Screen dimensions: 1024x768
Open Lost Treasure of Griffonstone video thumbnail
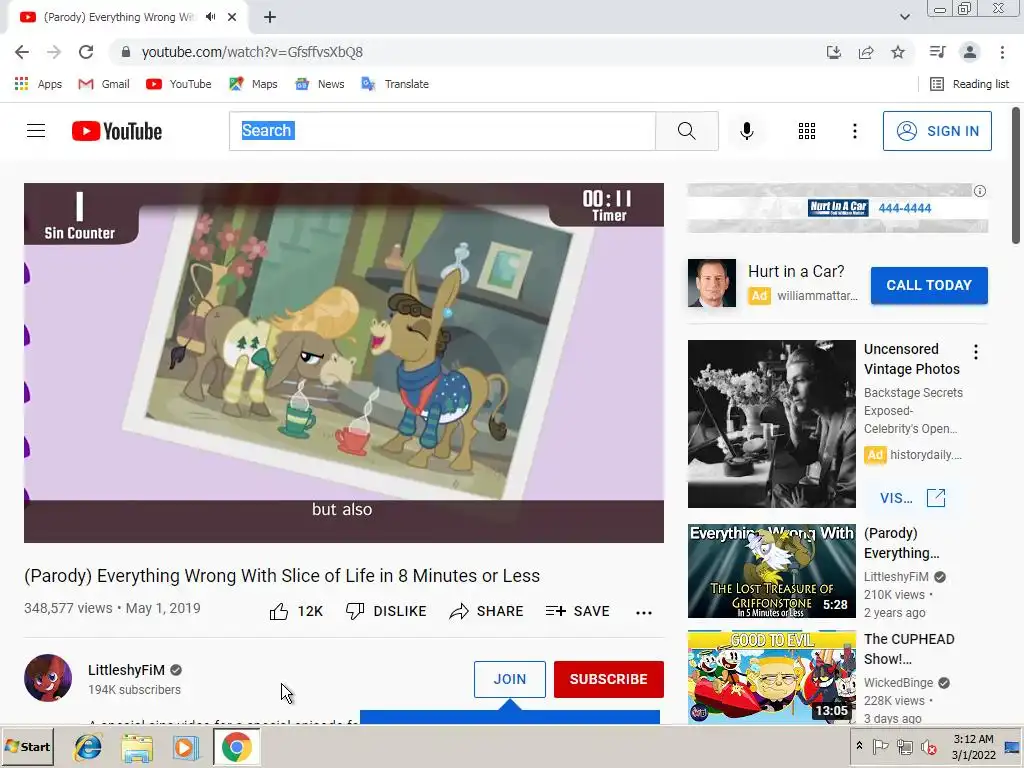point(771,571)
